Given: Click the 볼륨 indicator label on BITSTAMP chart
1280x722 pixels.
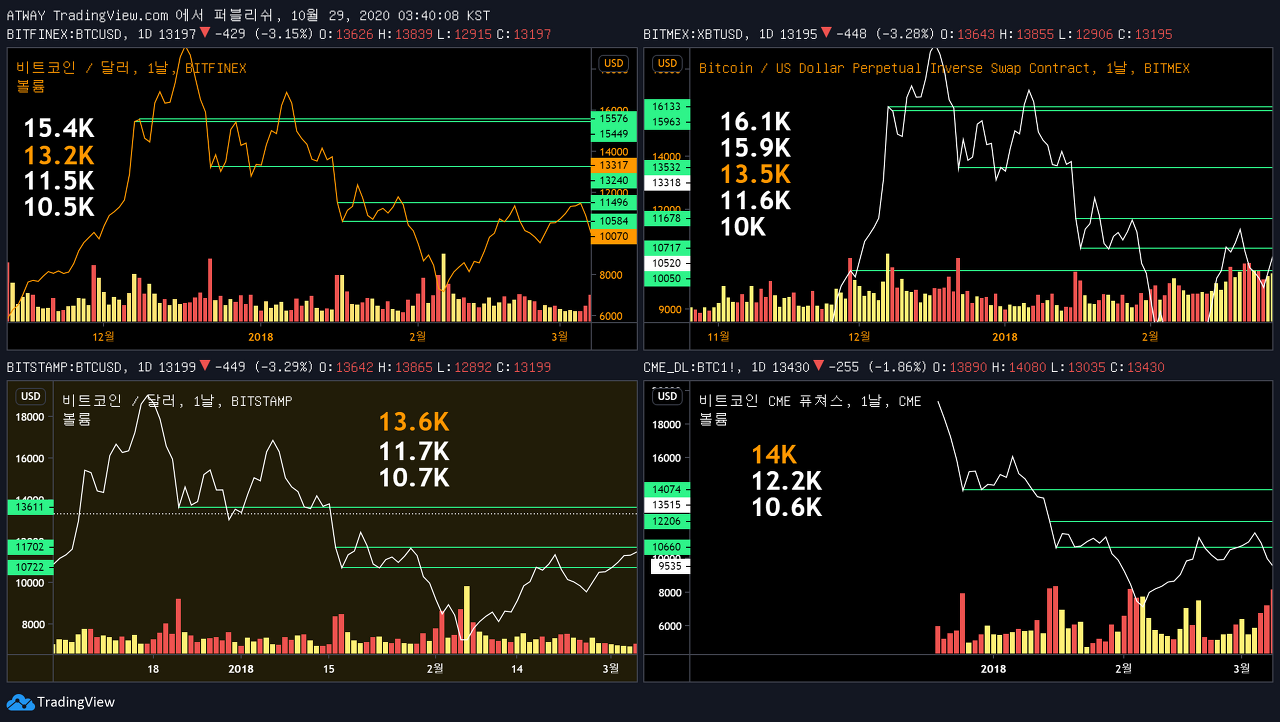Looking at the screenshot, I should click(76, 419).
